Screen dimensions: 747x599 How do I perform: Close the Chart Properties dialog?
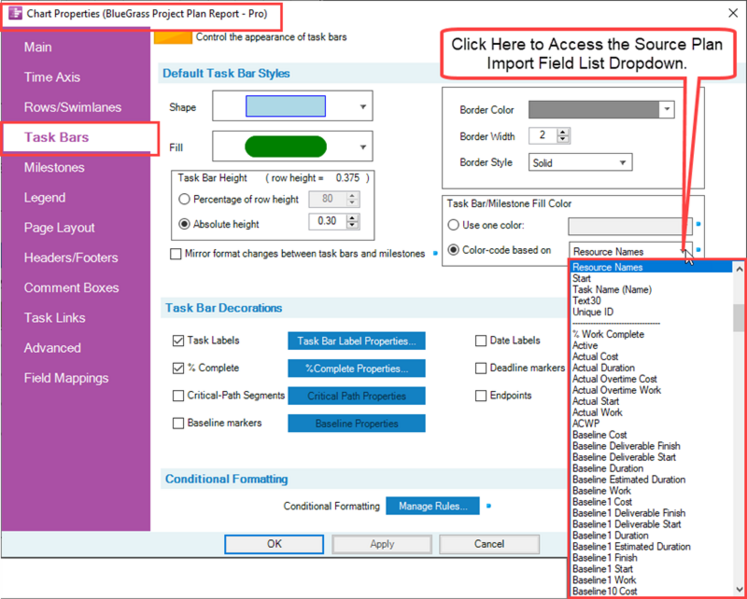(x=733, y=13)
